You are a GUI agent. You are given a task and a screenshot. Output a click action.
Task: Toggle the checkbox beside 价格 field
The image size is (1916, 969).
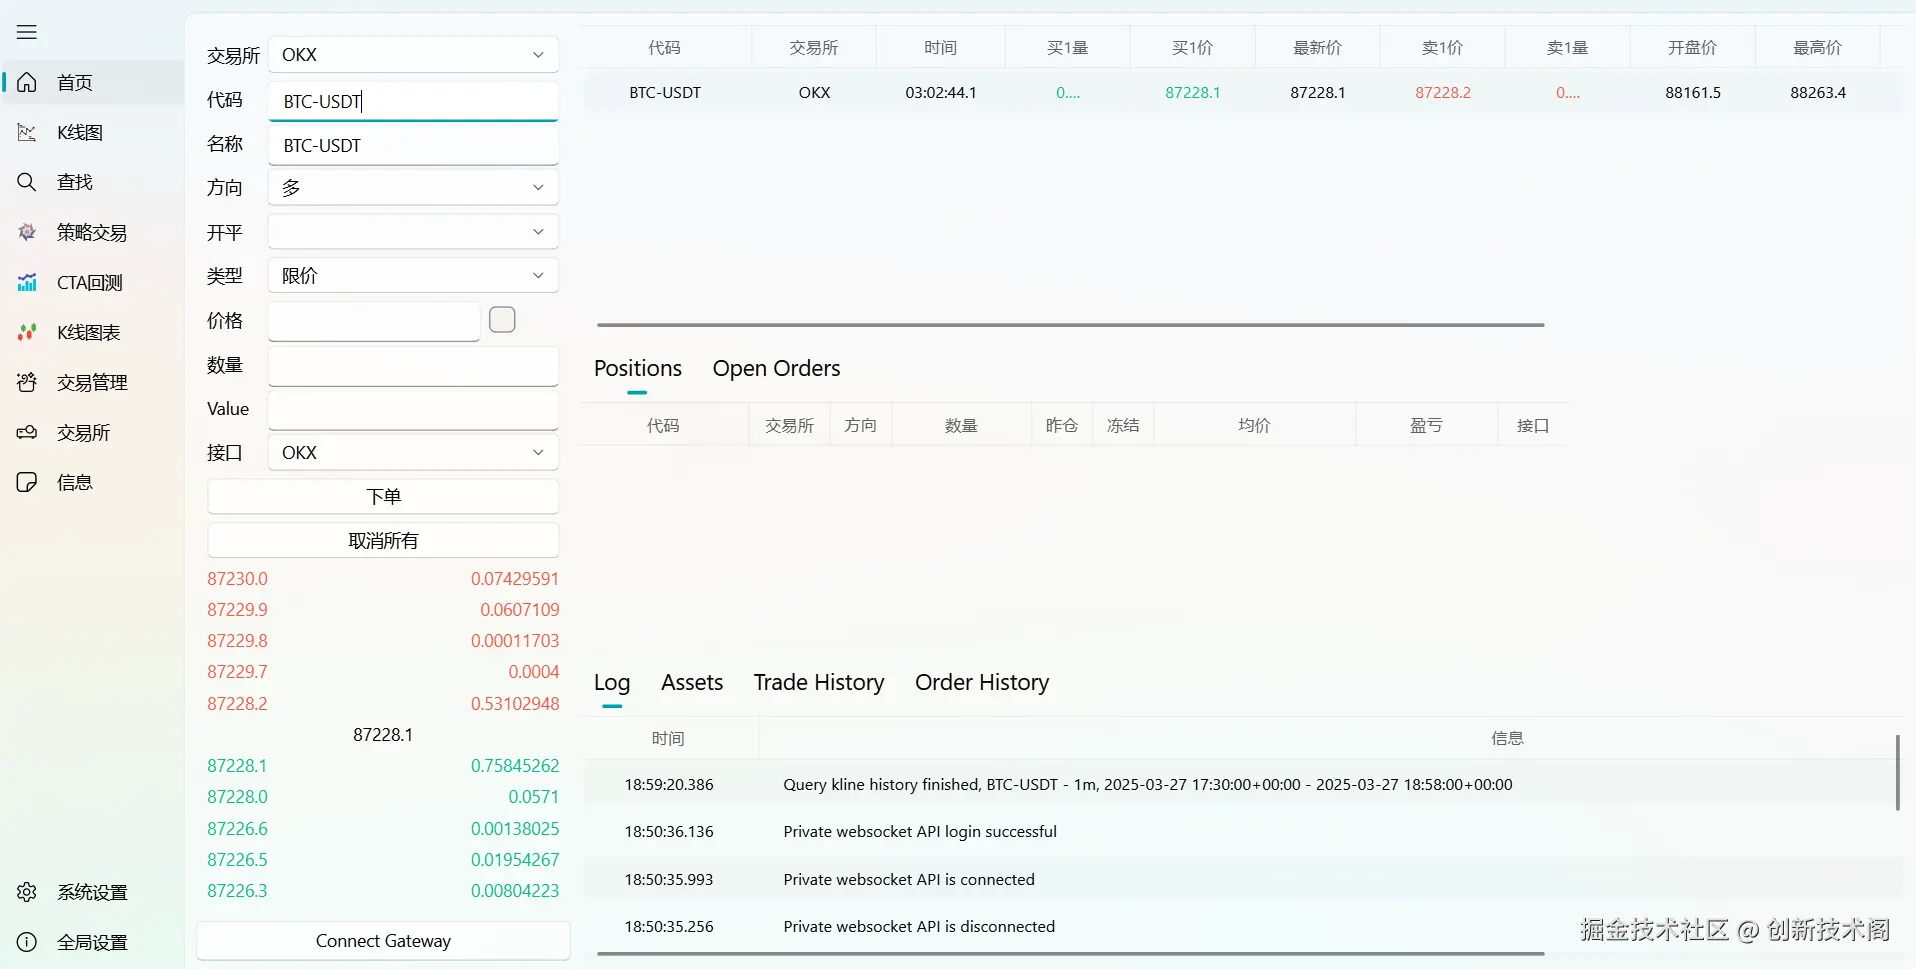click(502, 320)
